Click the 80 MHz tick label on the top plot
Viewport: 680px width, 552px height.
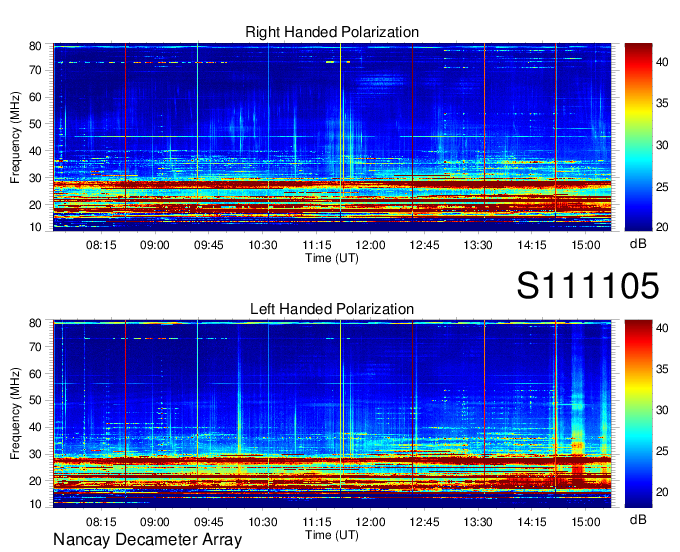[35, 46]
